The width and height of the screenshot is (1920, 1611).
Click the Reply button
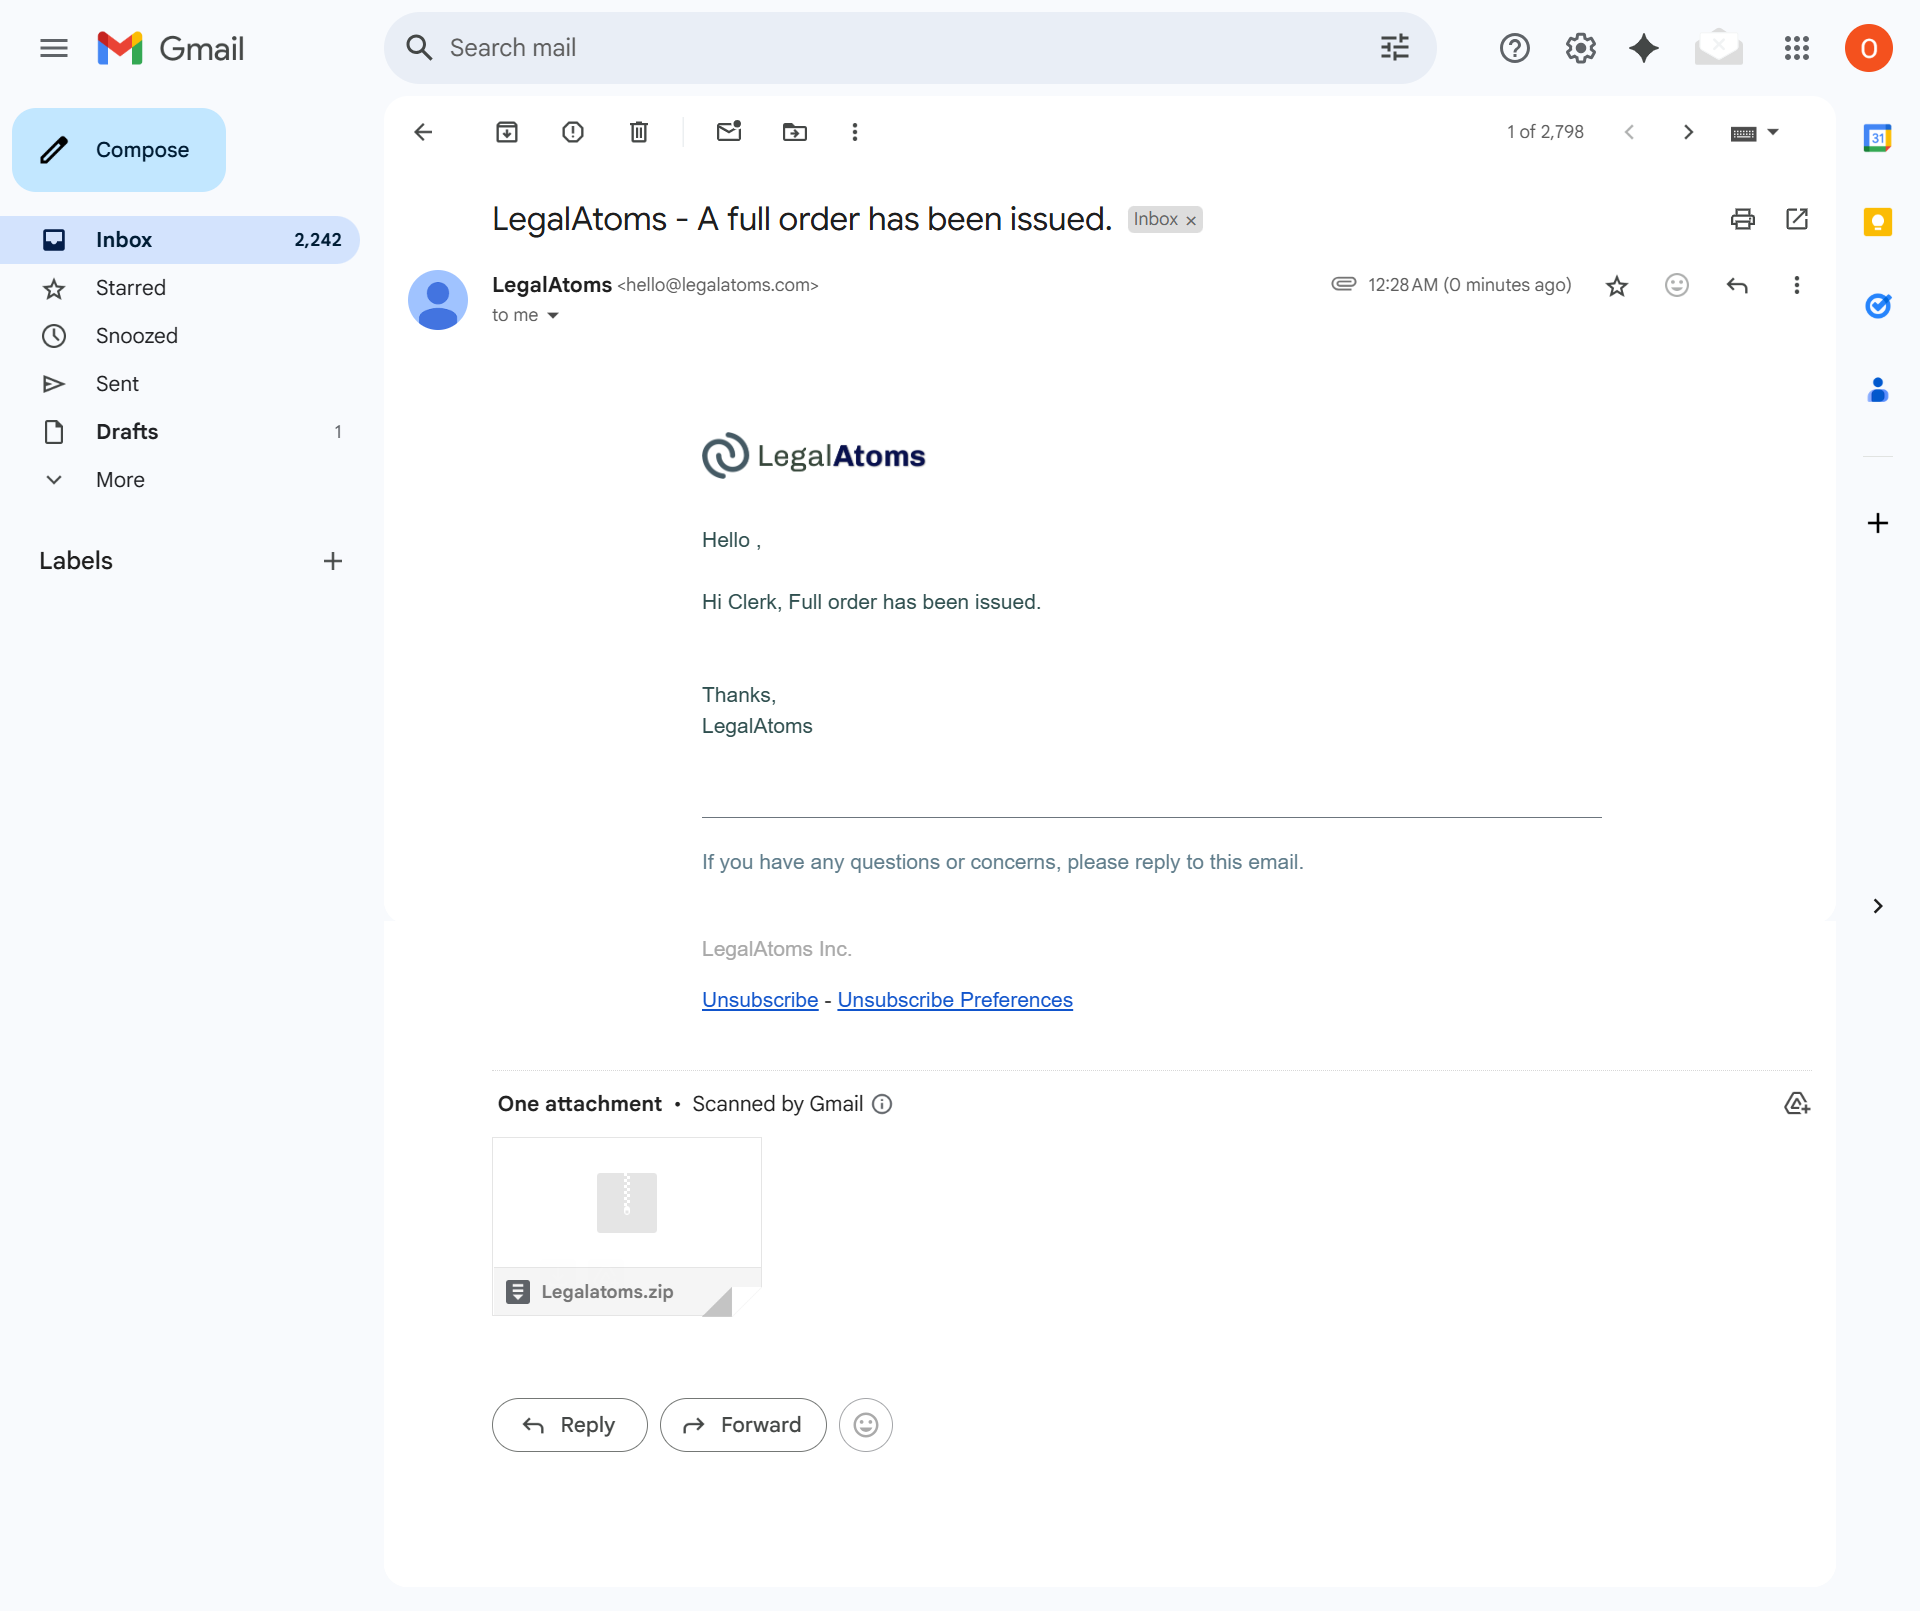[x=569, y=1425]
